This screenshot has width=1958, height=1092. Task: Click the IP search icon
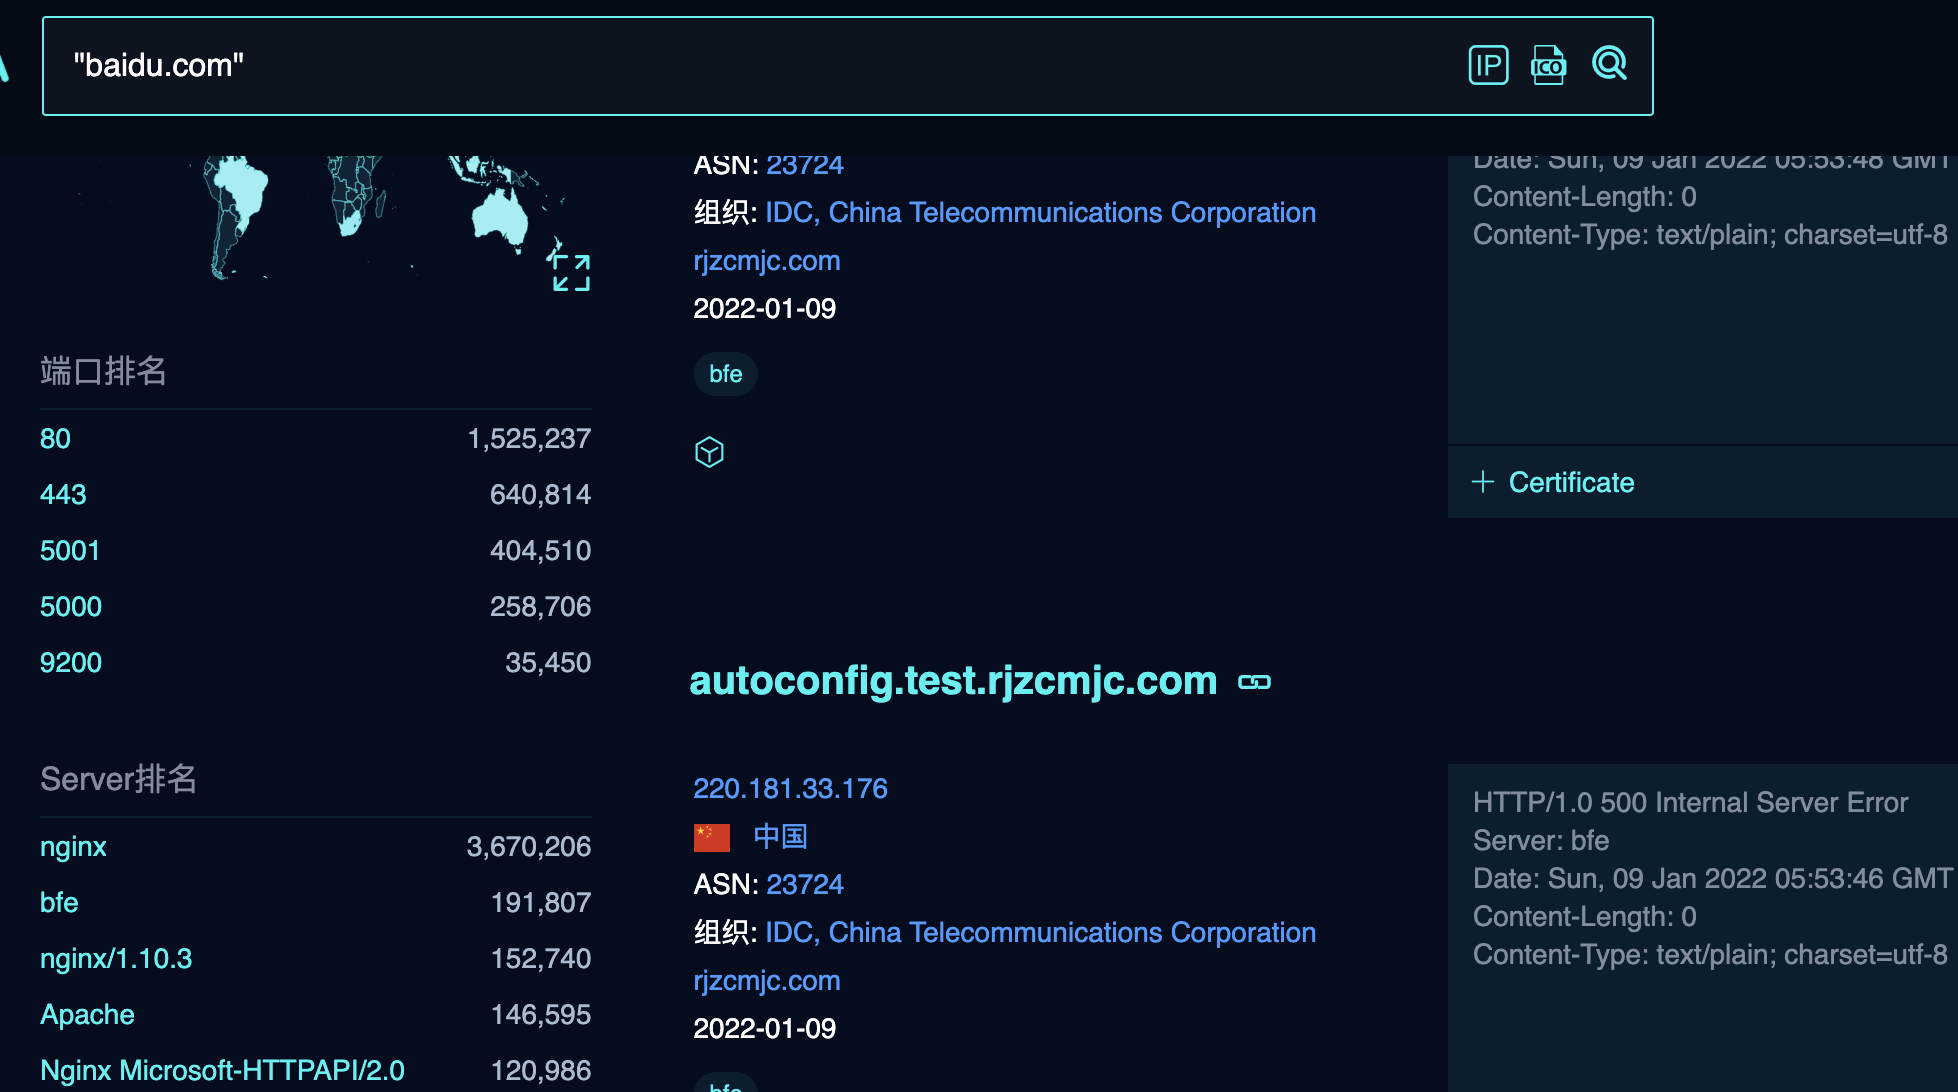[1488, 66]
